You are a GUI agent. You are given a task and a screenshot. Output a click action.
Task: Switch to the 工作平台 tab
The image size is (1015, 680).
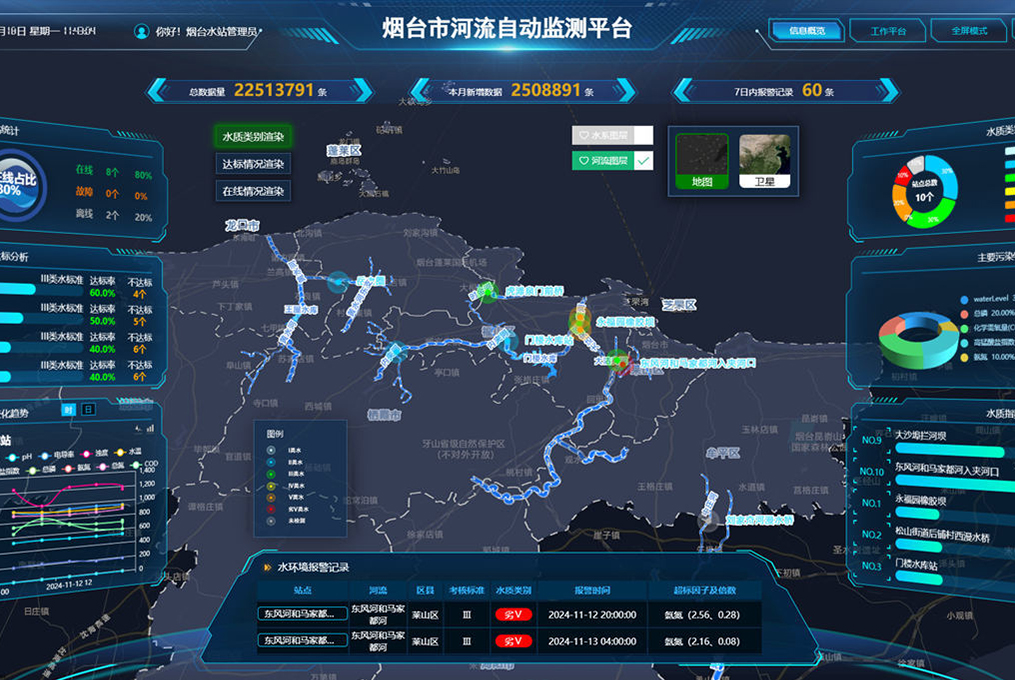point(887,31)
